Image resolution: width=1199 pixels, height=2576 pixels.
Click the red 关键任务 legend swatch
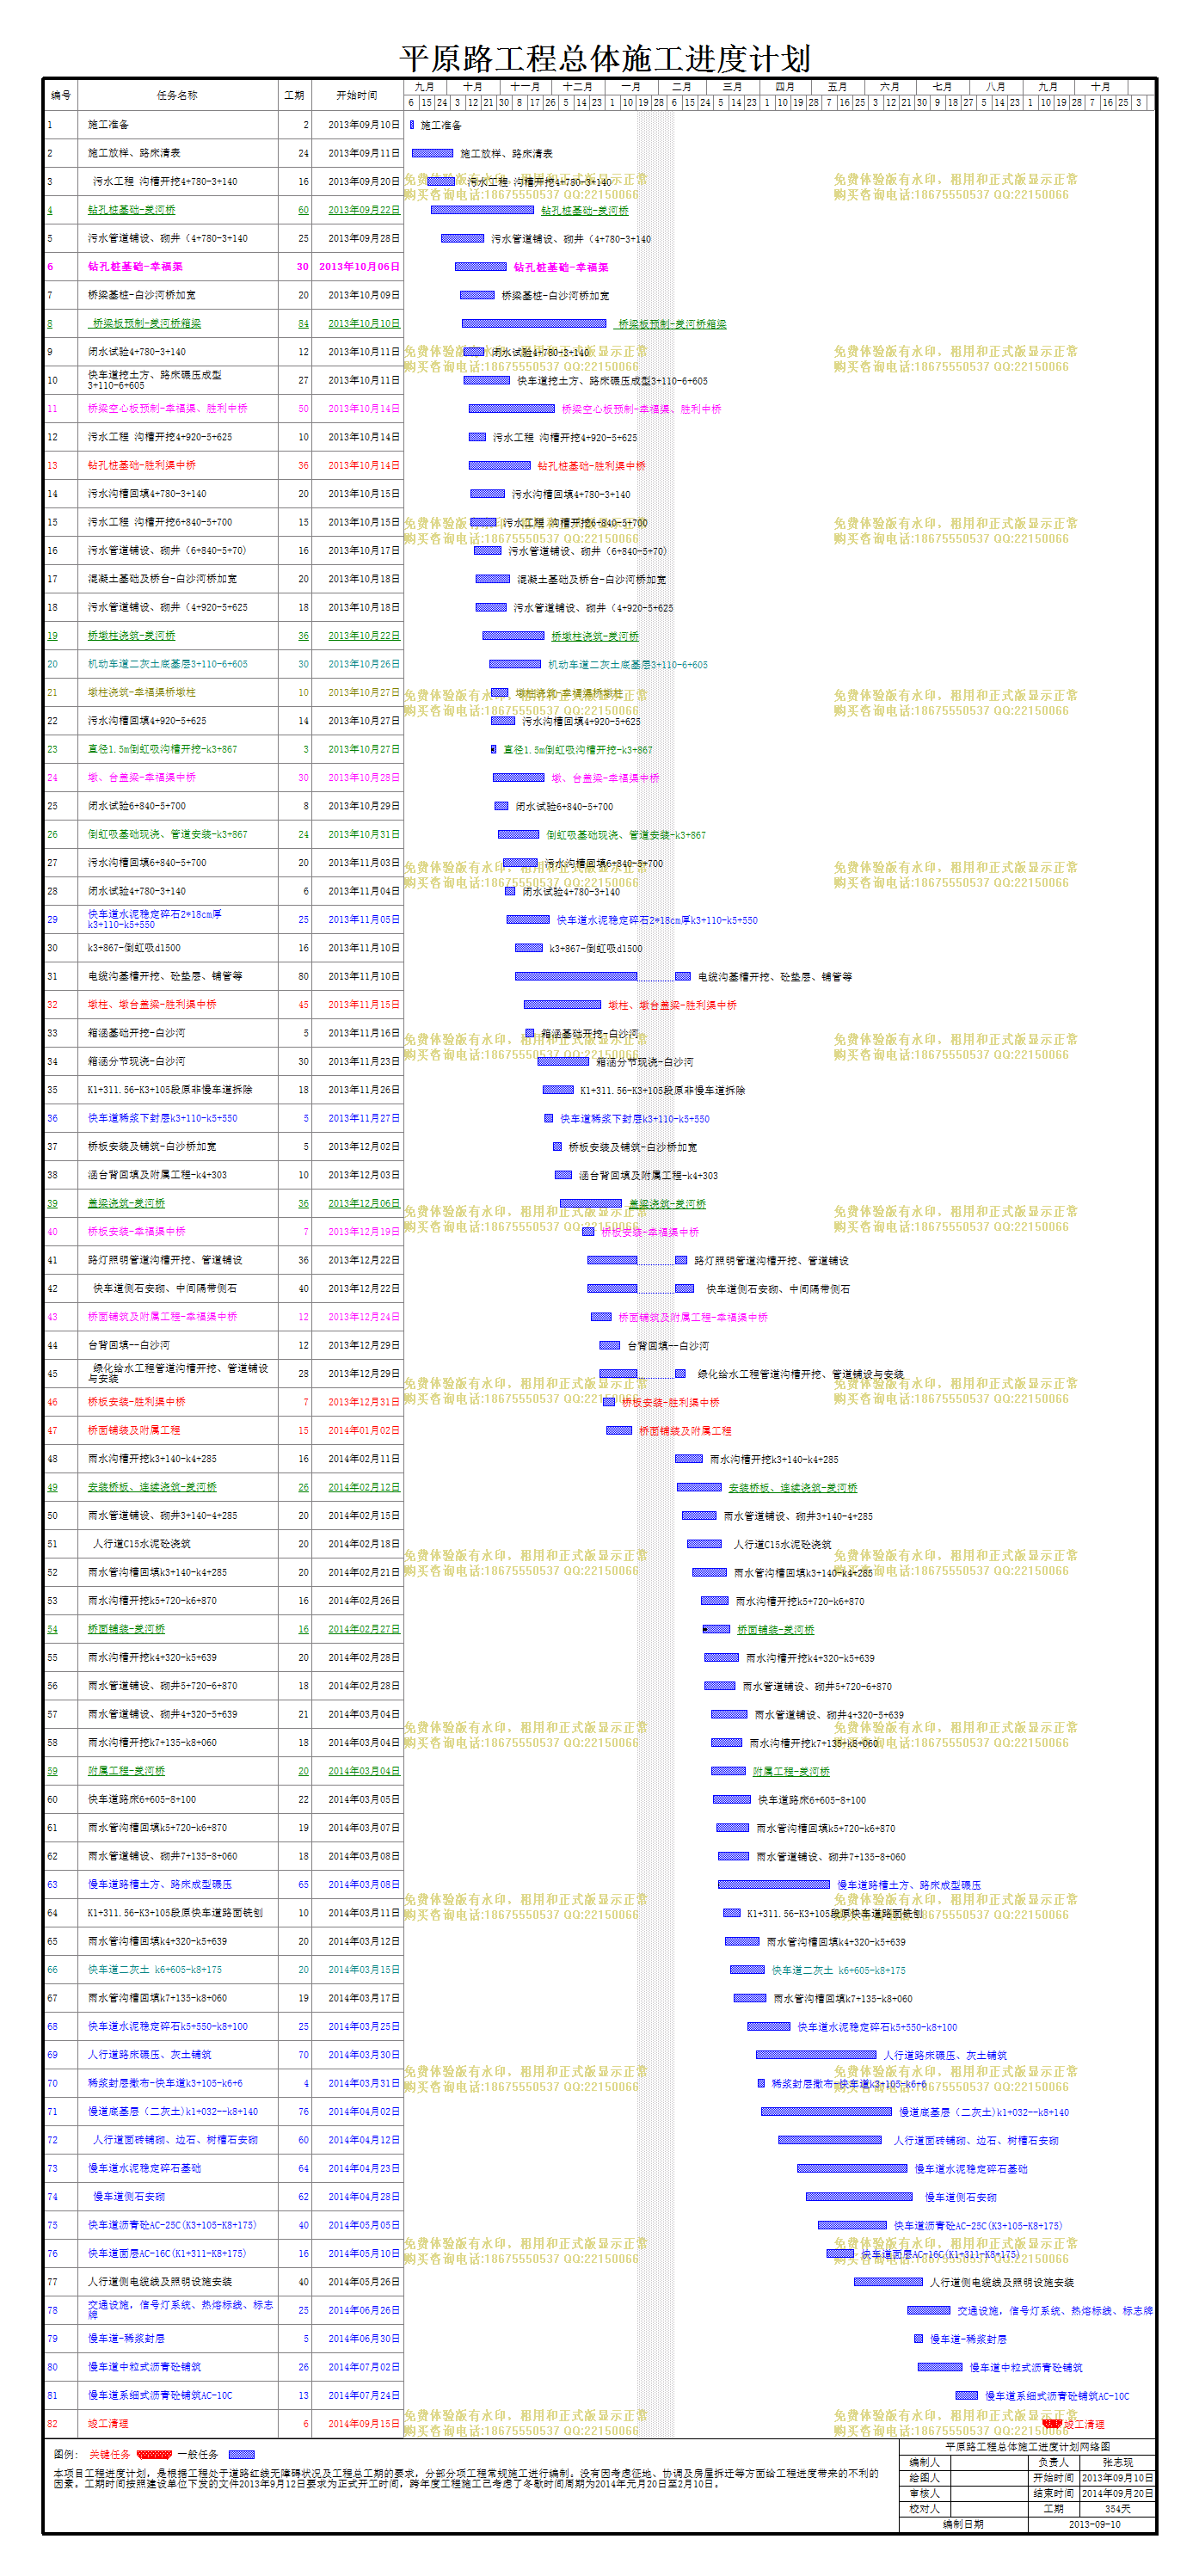click(153, 2454)
